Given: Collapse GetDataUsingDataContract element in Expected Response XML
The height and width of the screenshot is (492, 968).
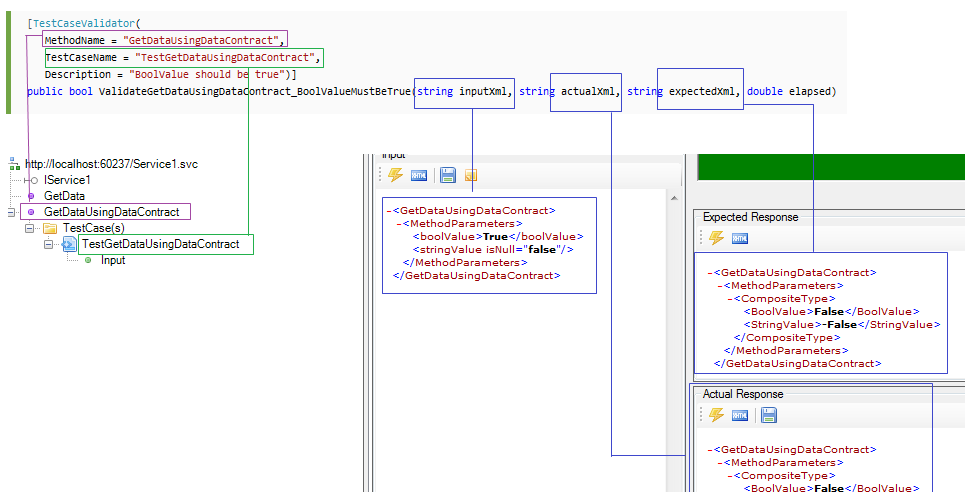Looking at the screenshot, I should [x=710, y=272].
